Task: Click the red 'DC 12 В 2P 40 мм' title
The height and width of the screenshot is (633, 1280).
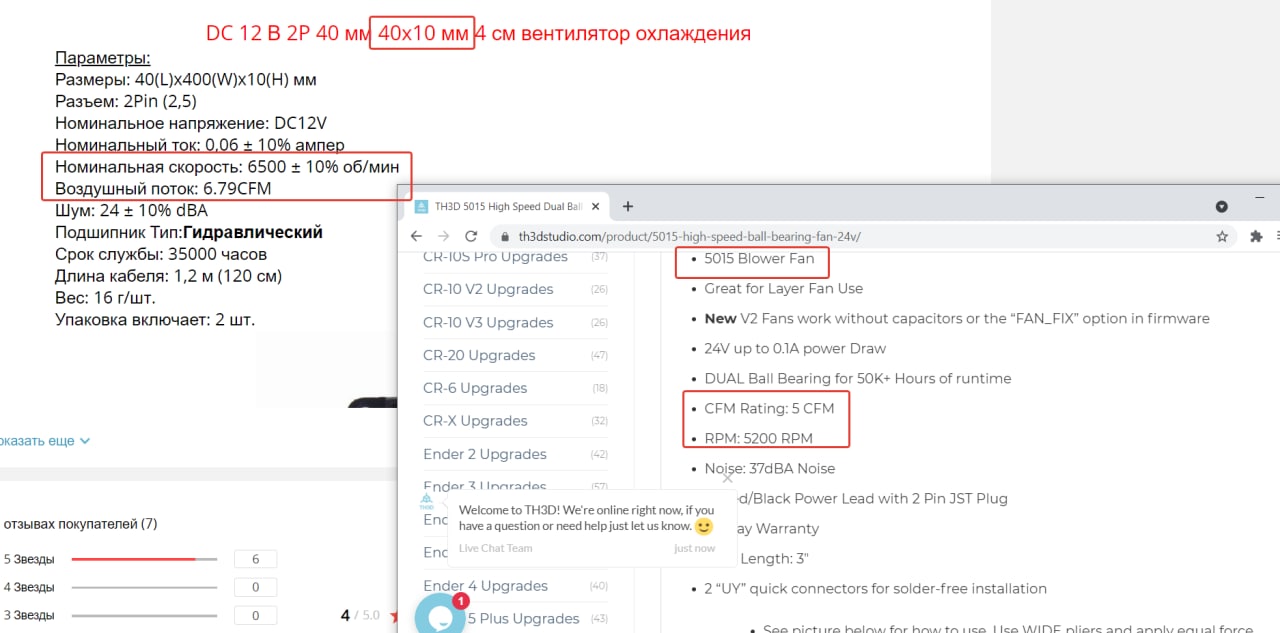Action: (287, 33)
